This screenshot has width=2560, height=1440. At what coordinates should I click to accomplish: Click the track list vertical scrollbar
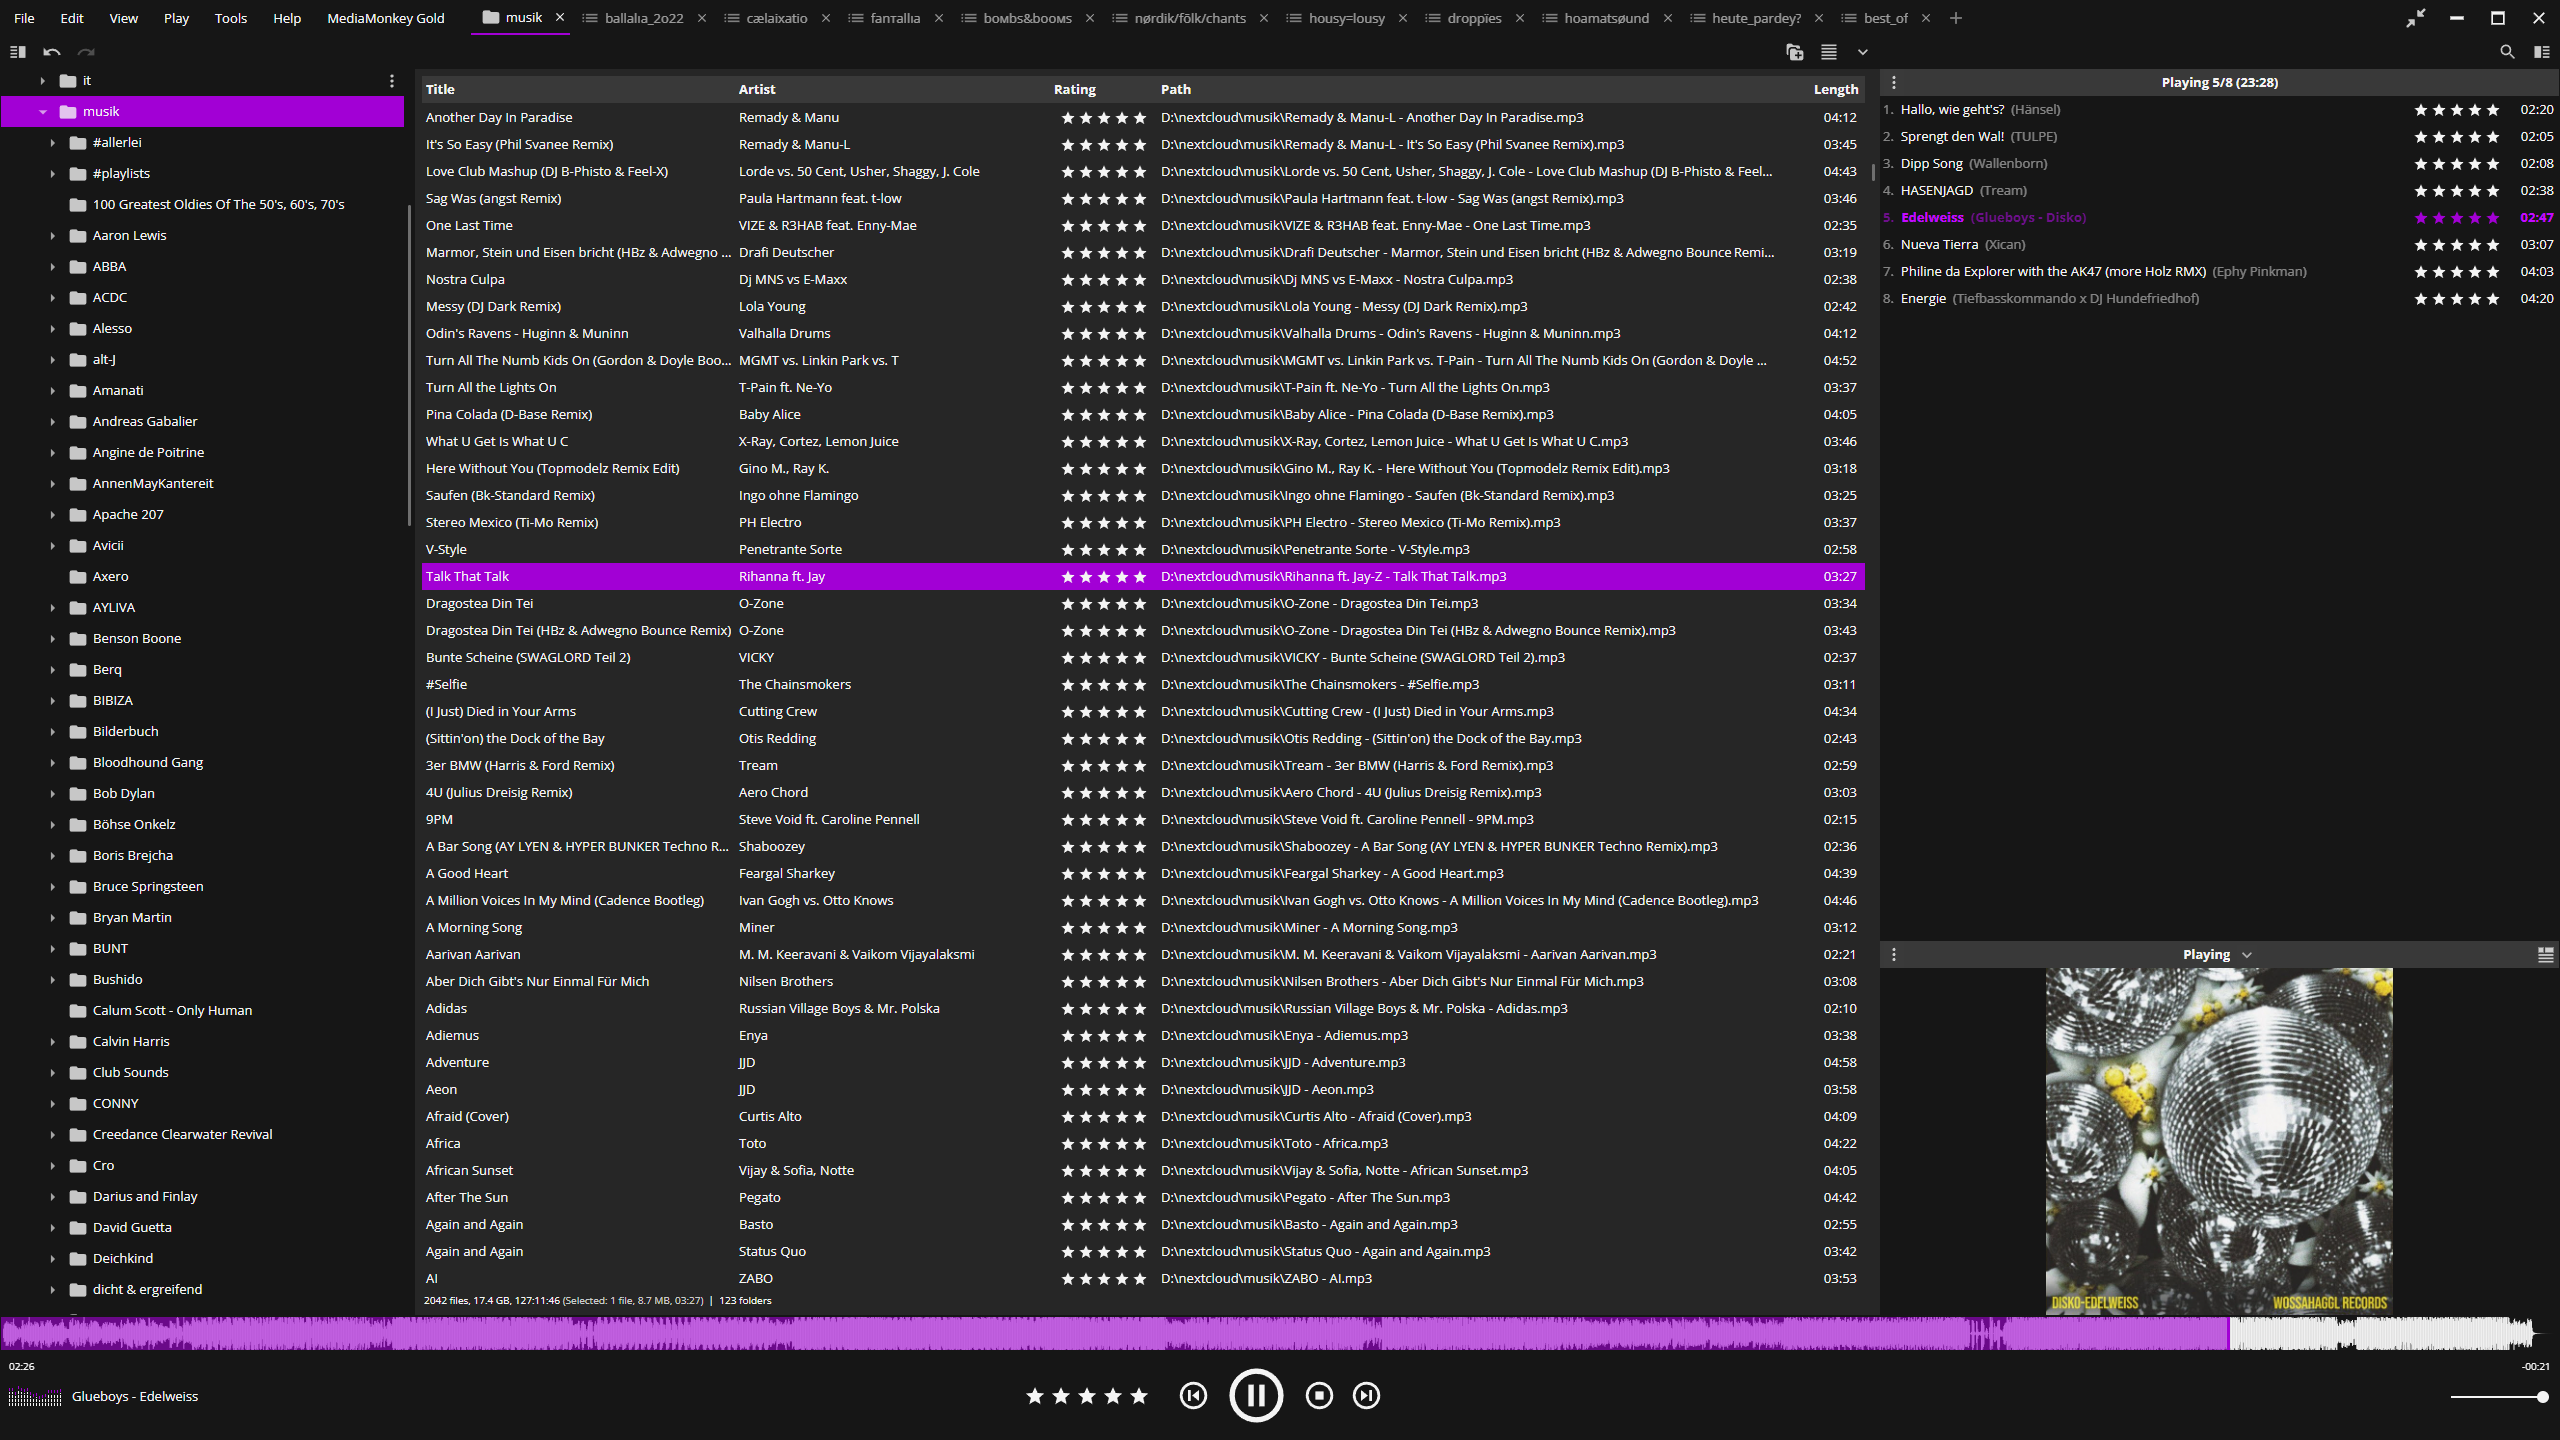(1873, 172)
